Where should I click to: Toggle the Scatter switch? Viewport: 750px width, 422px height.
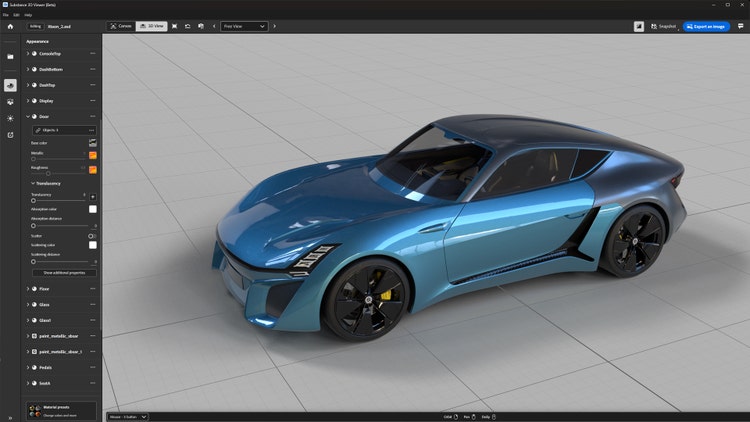tap(92, 235)
